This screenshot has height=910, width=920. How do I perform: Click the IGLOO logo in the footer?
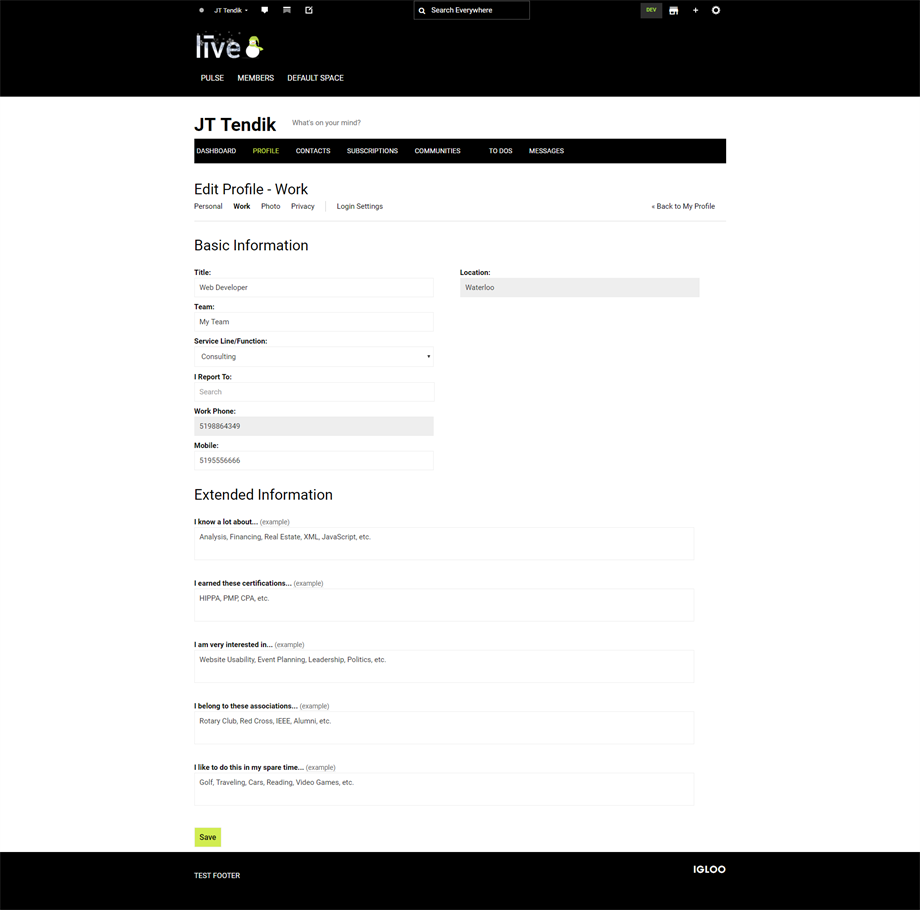(x=709, y=869)
